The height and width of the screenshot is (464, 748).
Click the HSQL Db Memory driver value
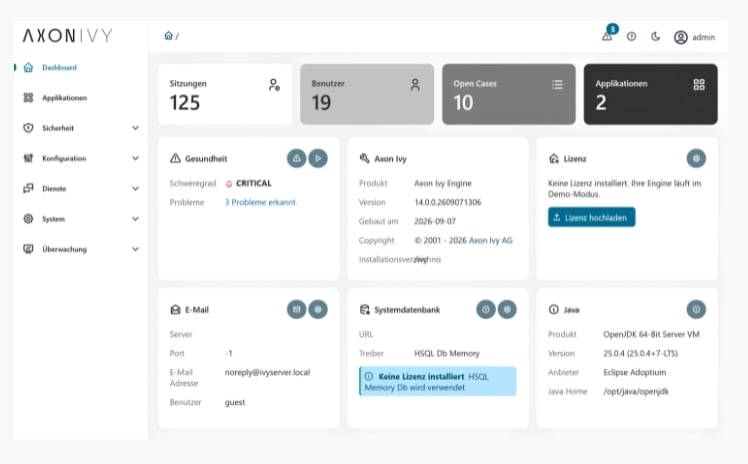coord(447,353)
